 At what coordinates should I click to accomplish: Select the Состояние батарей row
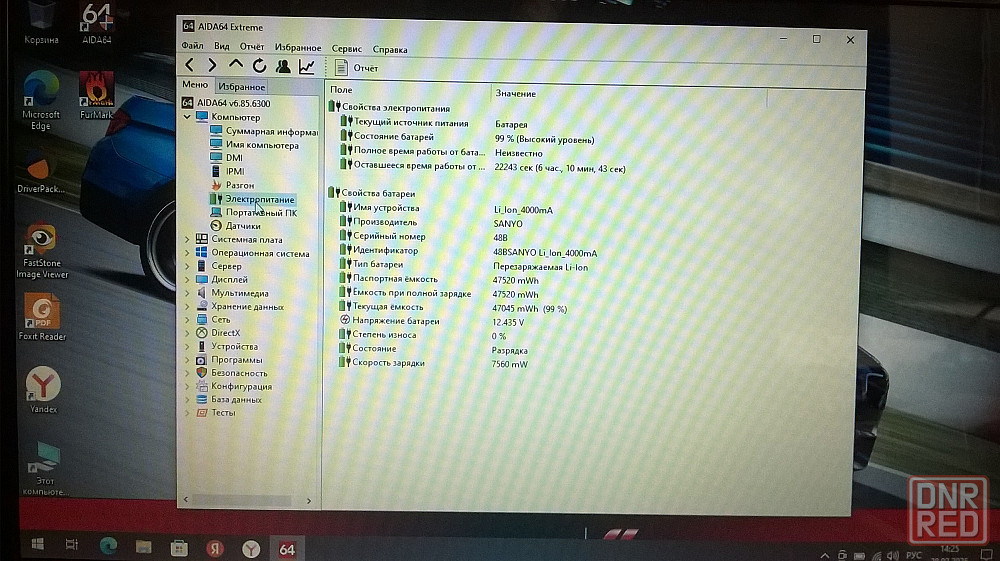tap(467, 138)
